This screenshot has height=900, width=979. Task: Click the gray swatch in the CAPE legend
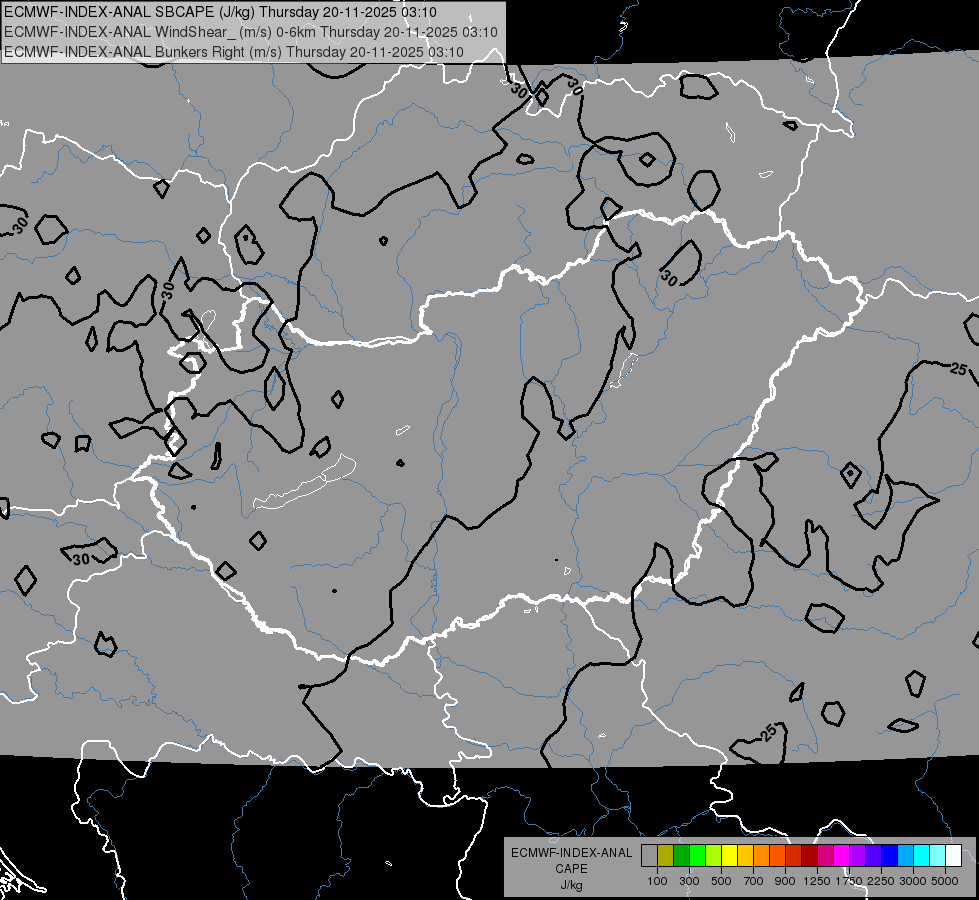point(649,855)
